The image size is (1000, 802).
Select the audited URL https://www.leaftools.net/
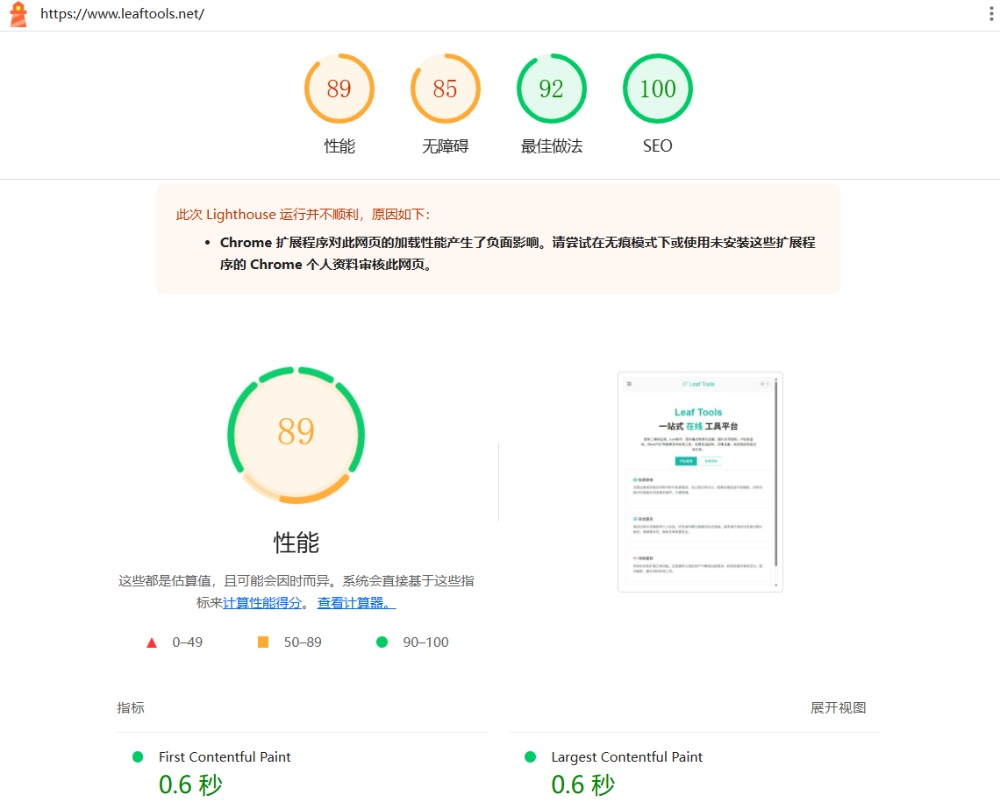[122, 14]
